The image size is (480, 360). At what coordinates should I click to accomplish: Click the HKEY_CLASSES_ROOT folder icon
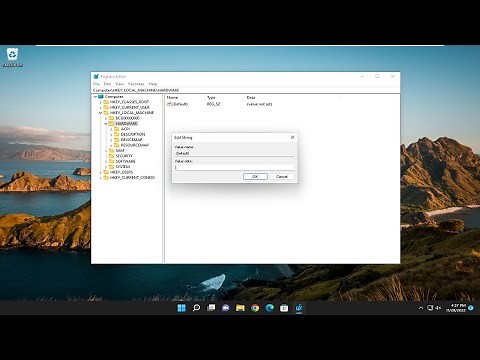(106, 102)
